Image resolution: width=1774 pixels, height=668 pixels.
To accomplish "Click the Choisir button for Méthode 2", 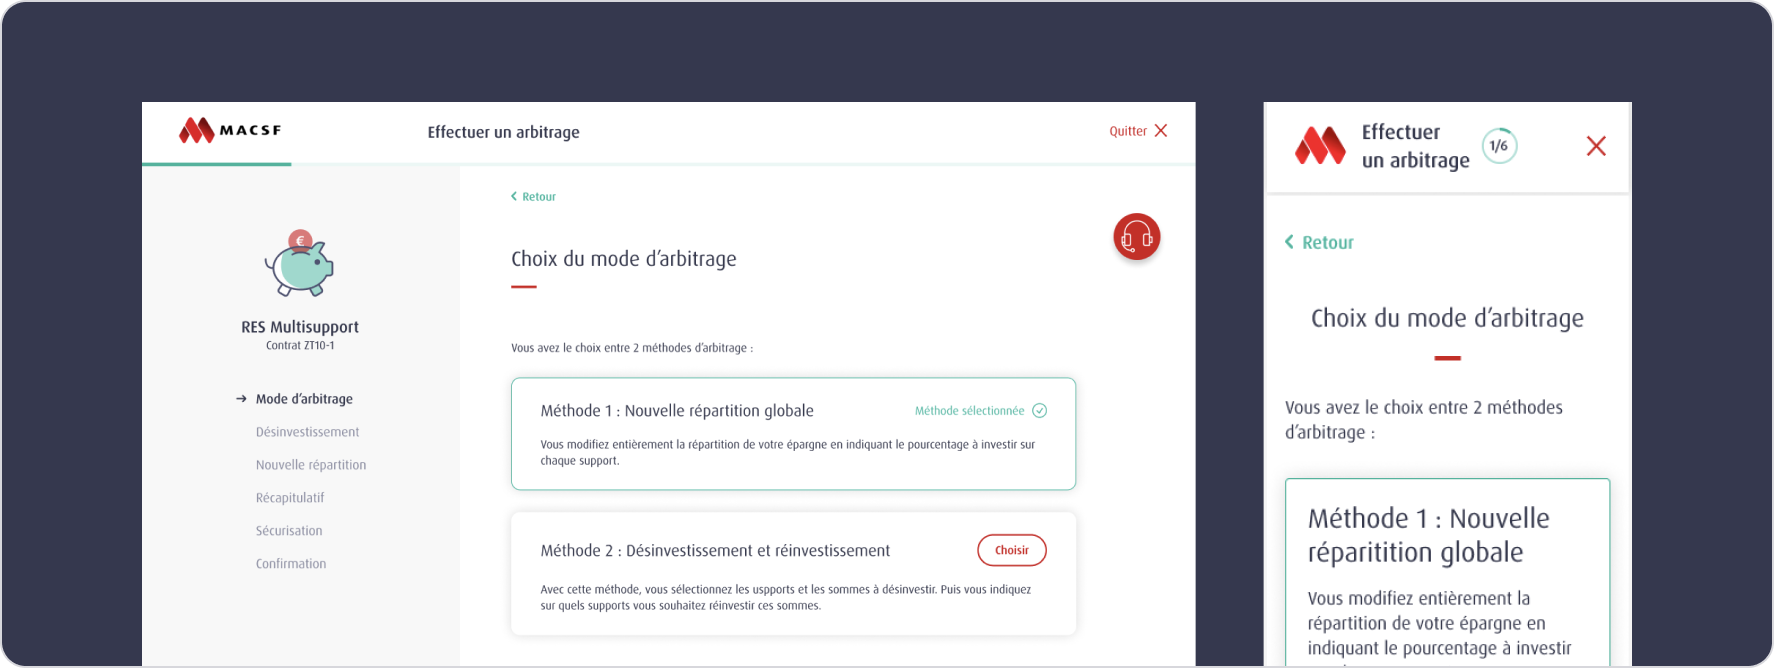I will [1012, 550].
